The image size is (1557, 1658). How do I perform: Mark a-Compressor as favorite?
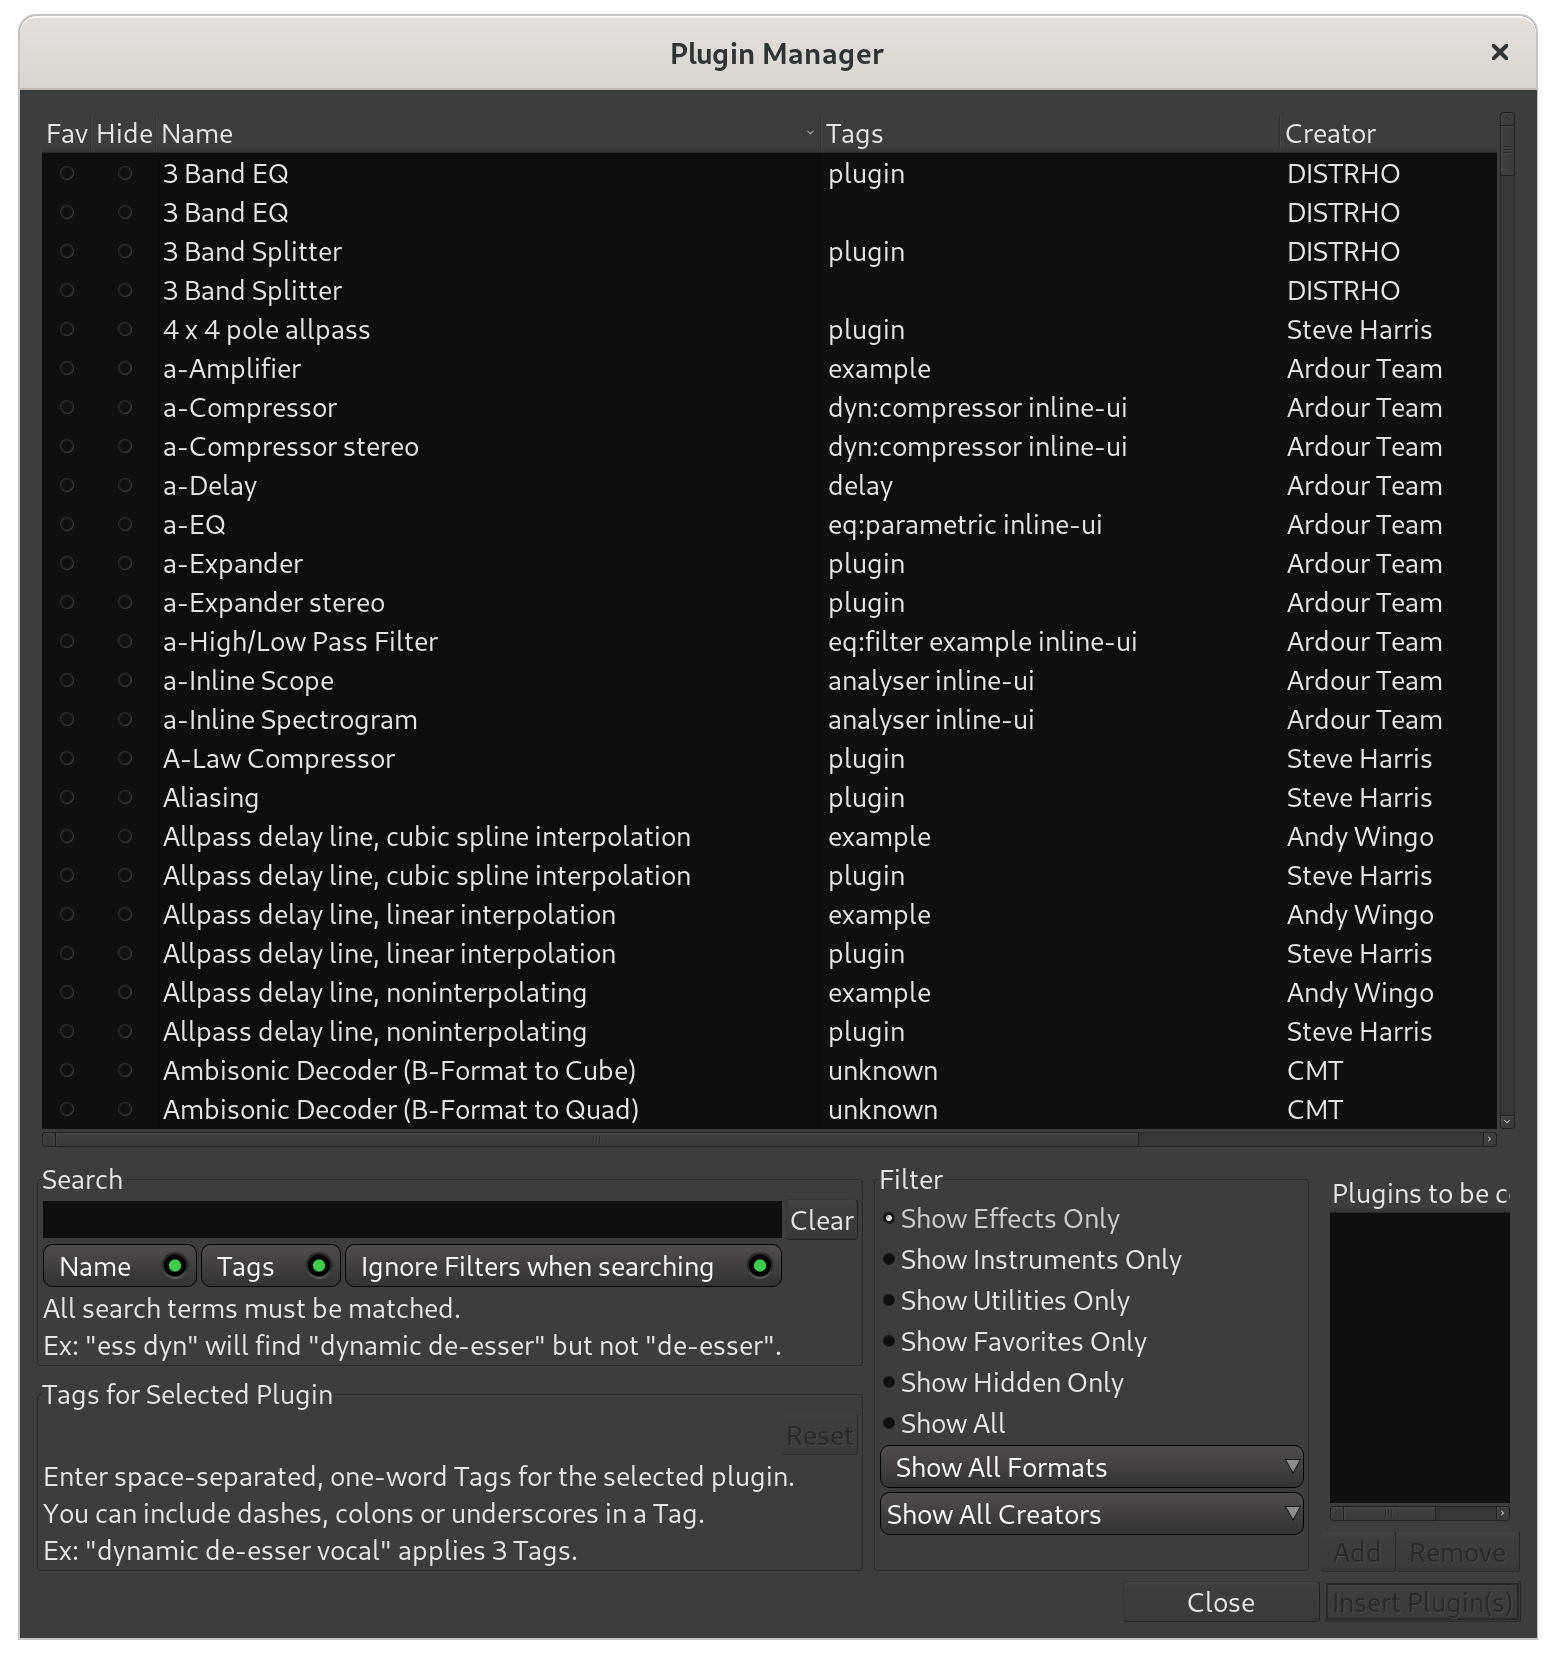tap(67, 408)
